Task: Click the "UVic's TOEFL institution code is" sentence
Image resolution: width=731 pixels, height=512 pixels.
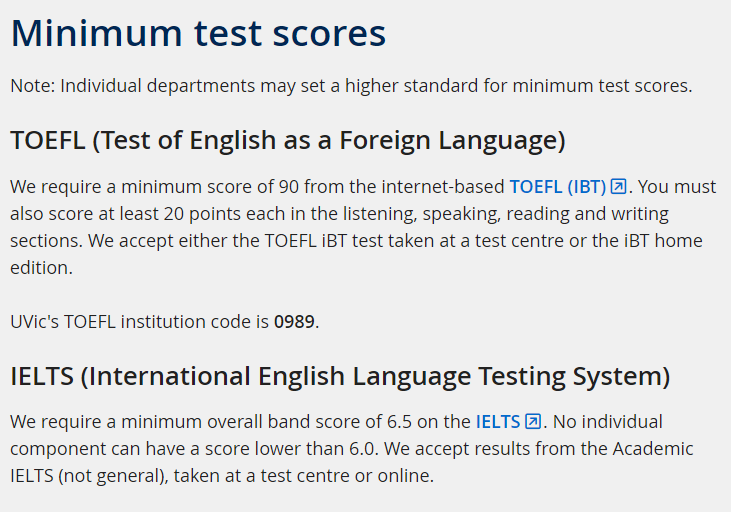Action: (139, 322)
